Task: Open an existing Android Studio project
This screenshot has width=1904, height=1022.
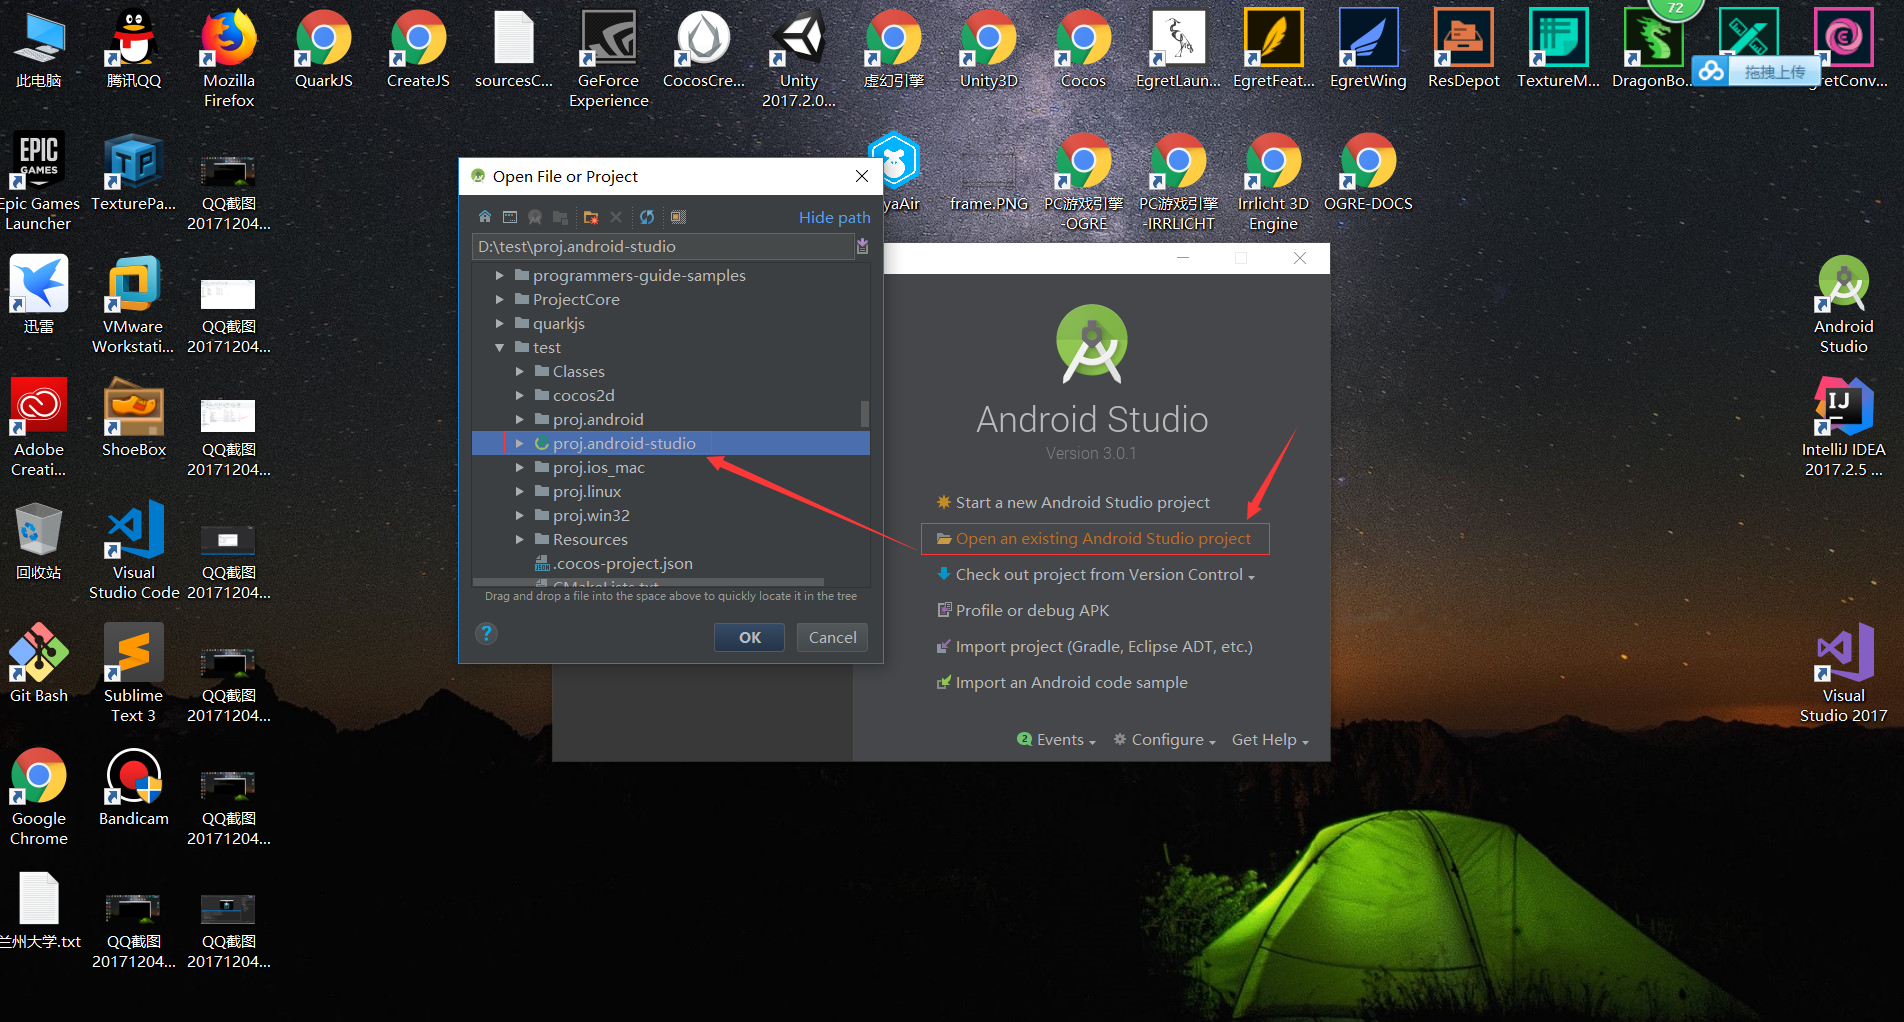Action: [1094, 538]
